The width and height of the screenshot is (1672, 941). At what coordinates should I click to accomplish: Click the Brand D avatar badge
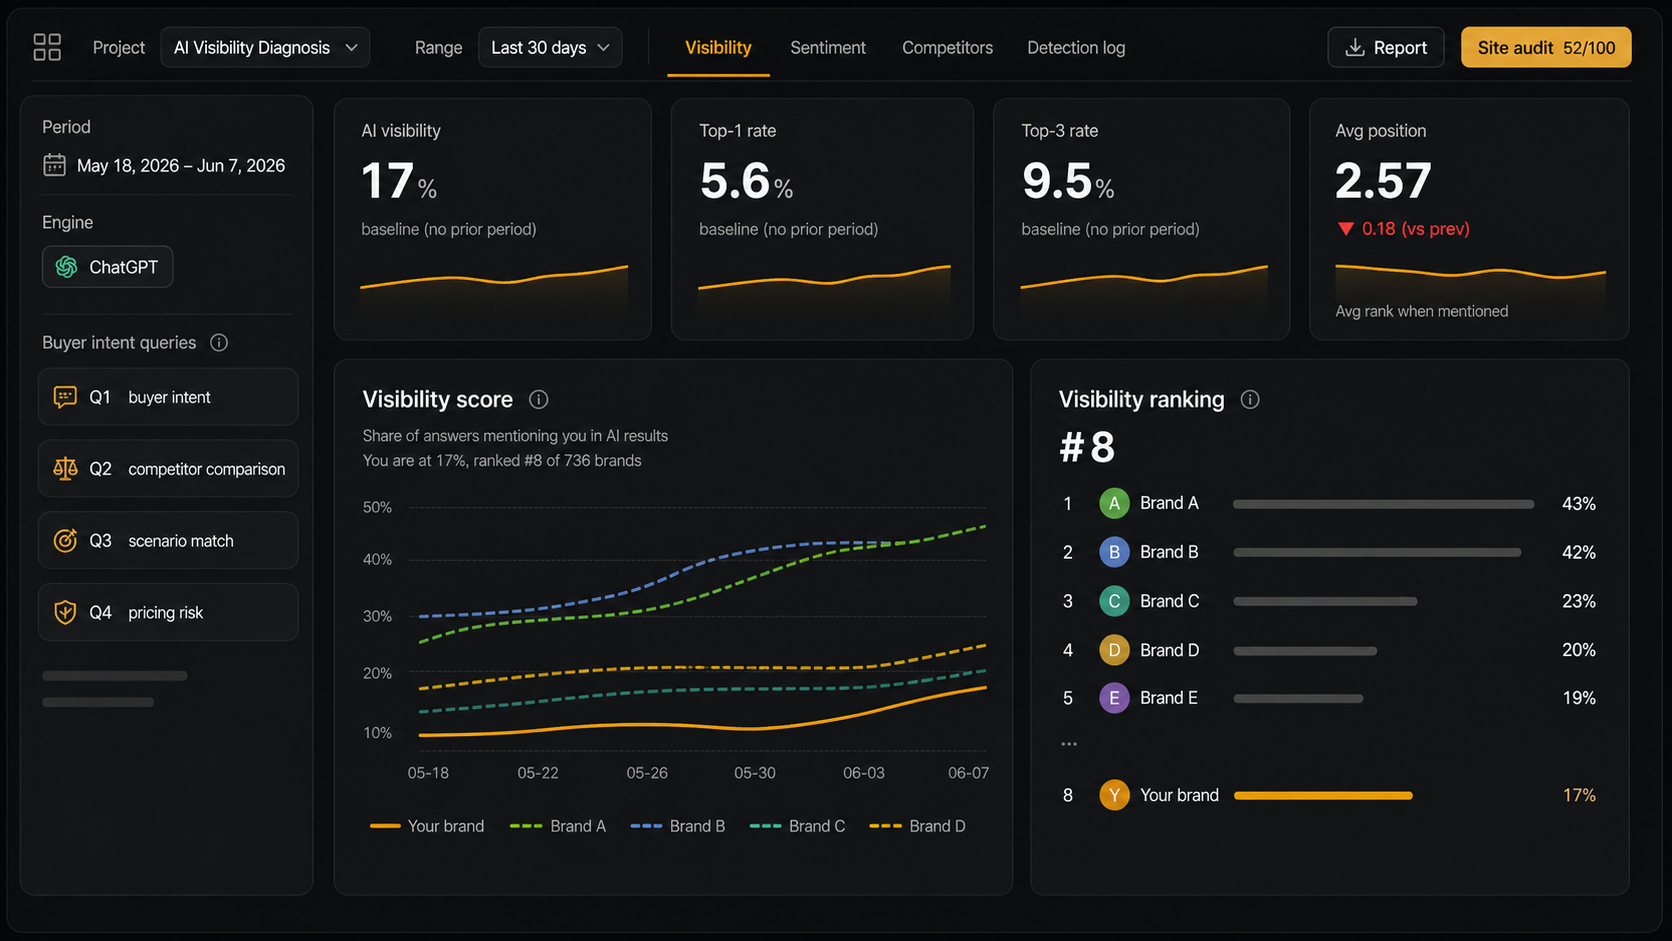click(1114, 650)
